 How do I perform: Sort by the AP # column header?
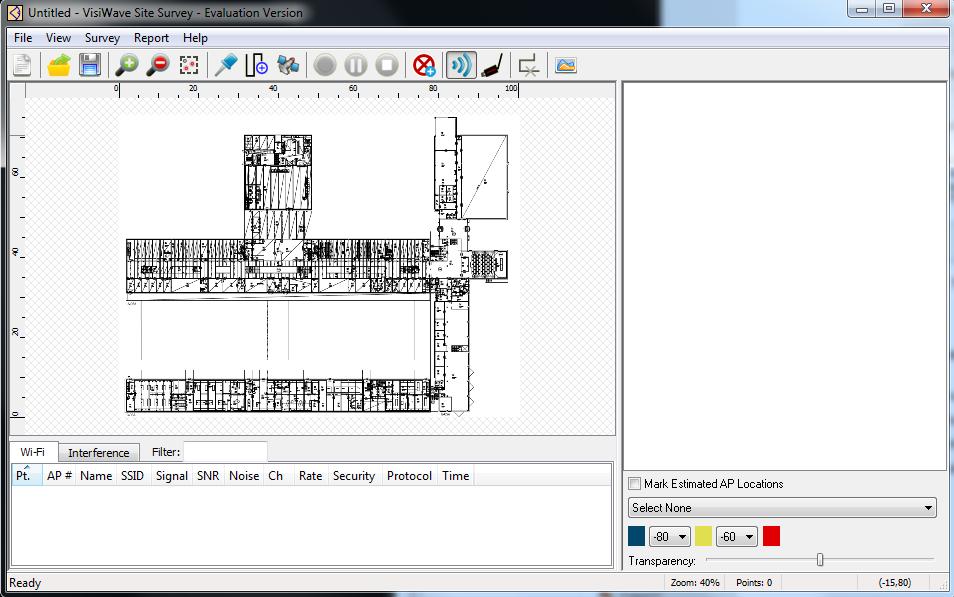[x=59, y=475]
